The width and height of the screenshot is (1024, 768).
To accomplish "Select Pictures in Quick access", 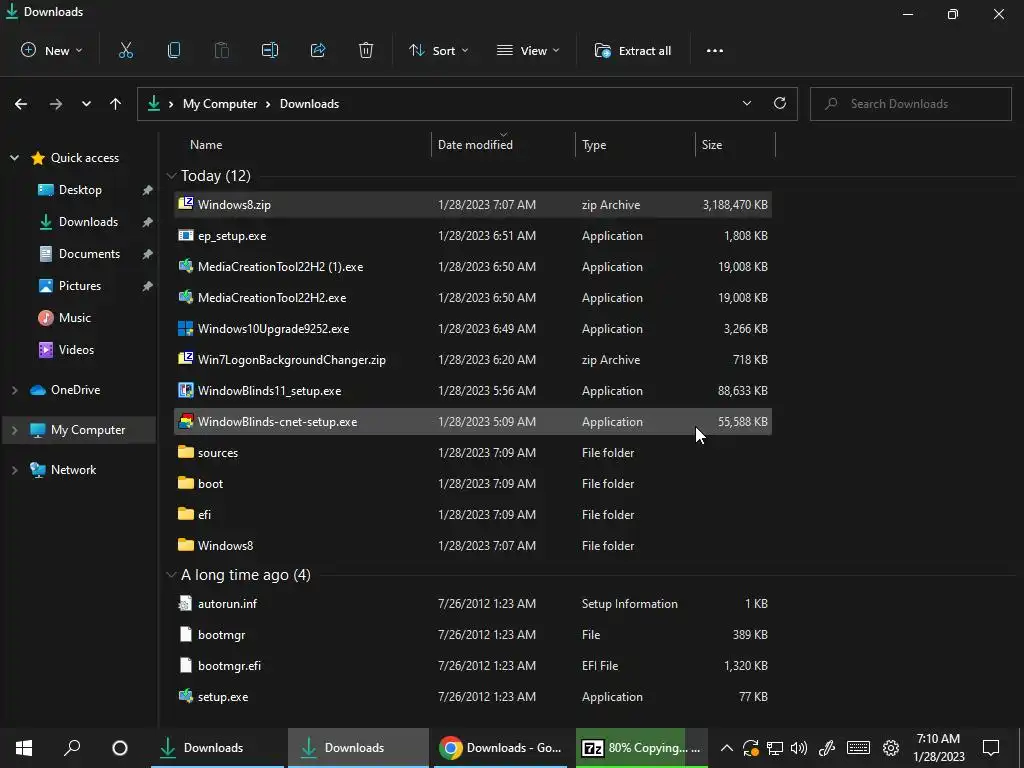I will pos(80,285).
